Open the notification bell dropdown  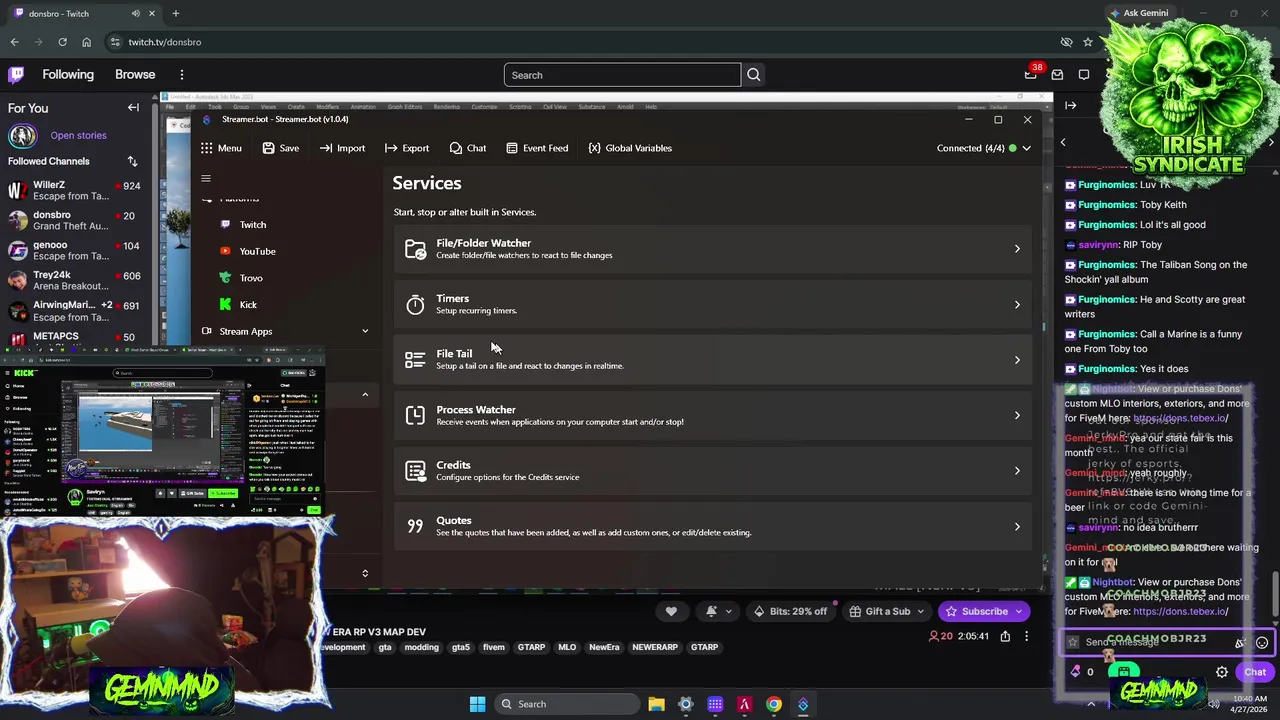pos(719,611)
